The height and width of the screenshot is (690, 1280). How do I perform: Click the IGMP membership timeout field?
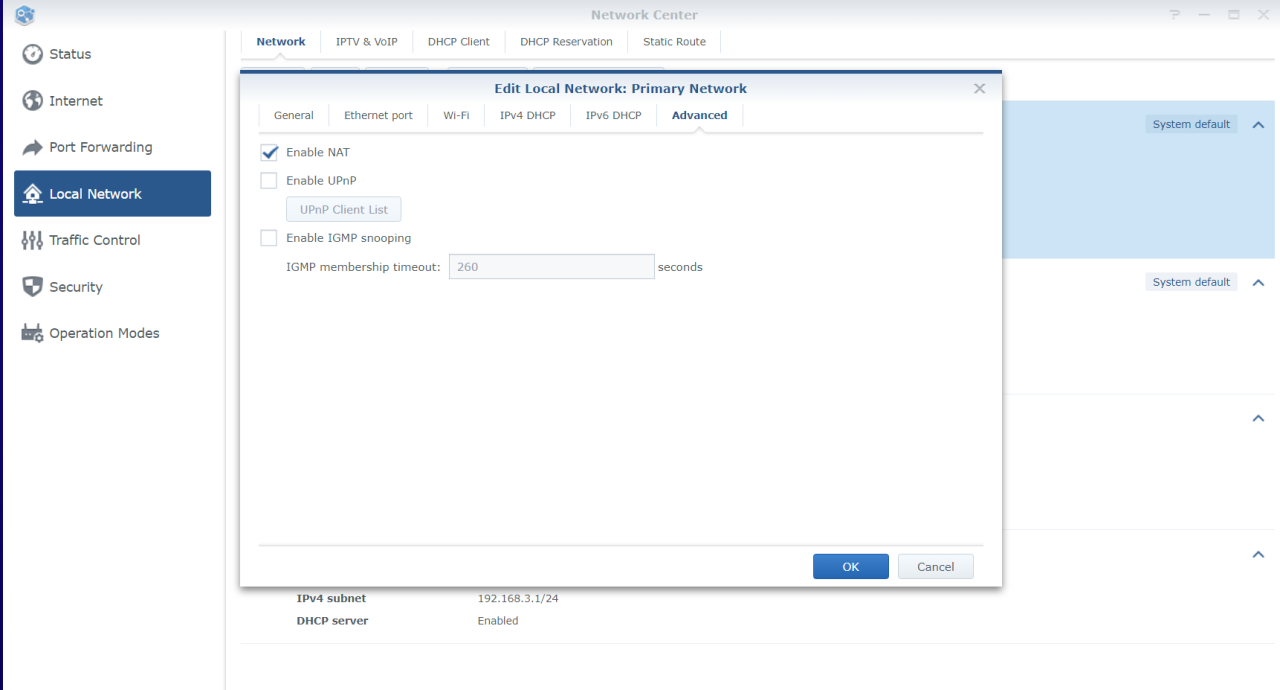[551, 267]
